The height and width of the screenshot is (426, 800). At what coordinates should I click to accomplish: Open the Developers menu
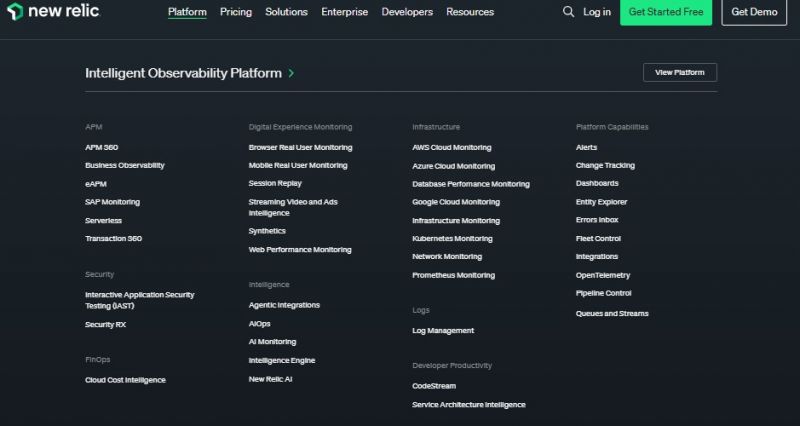407,12
